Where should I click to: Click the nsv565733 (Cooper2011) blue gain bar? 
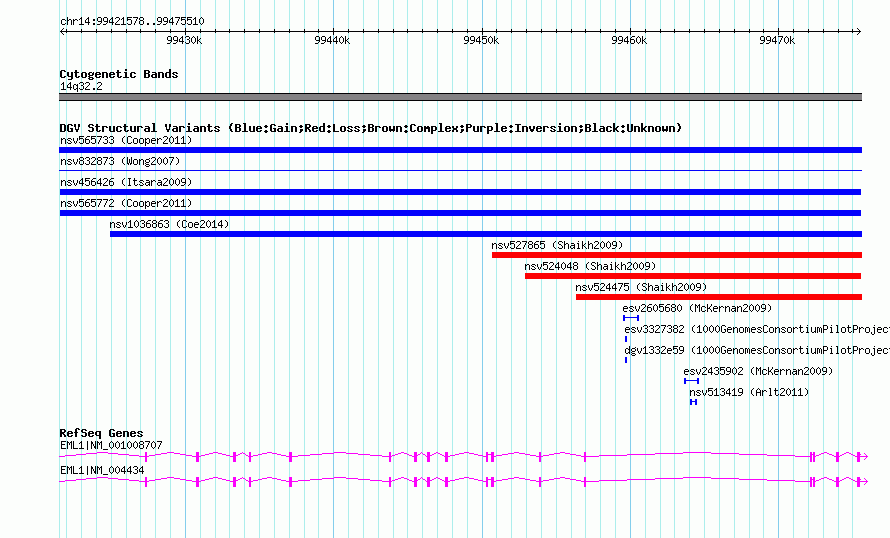click(460, 150)
